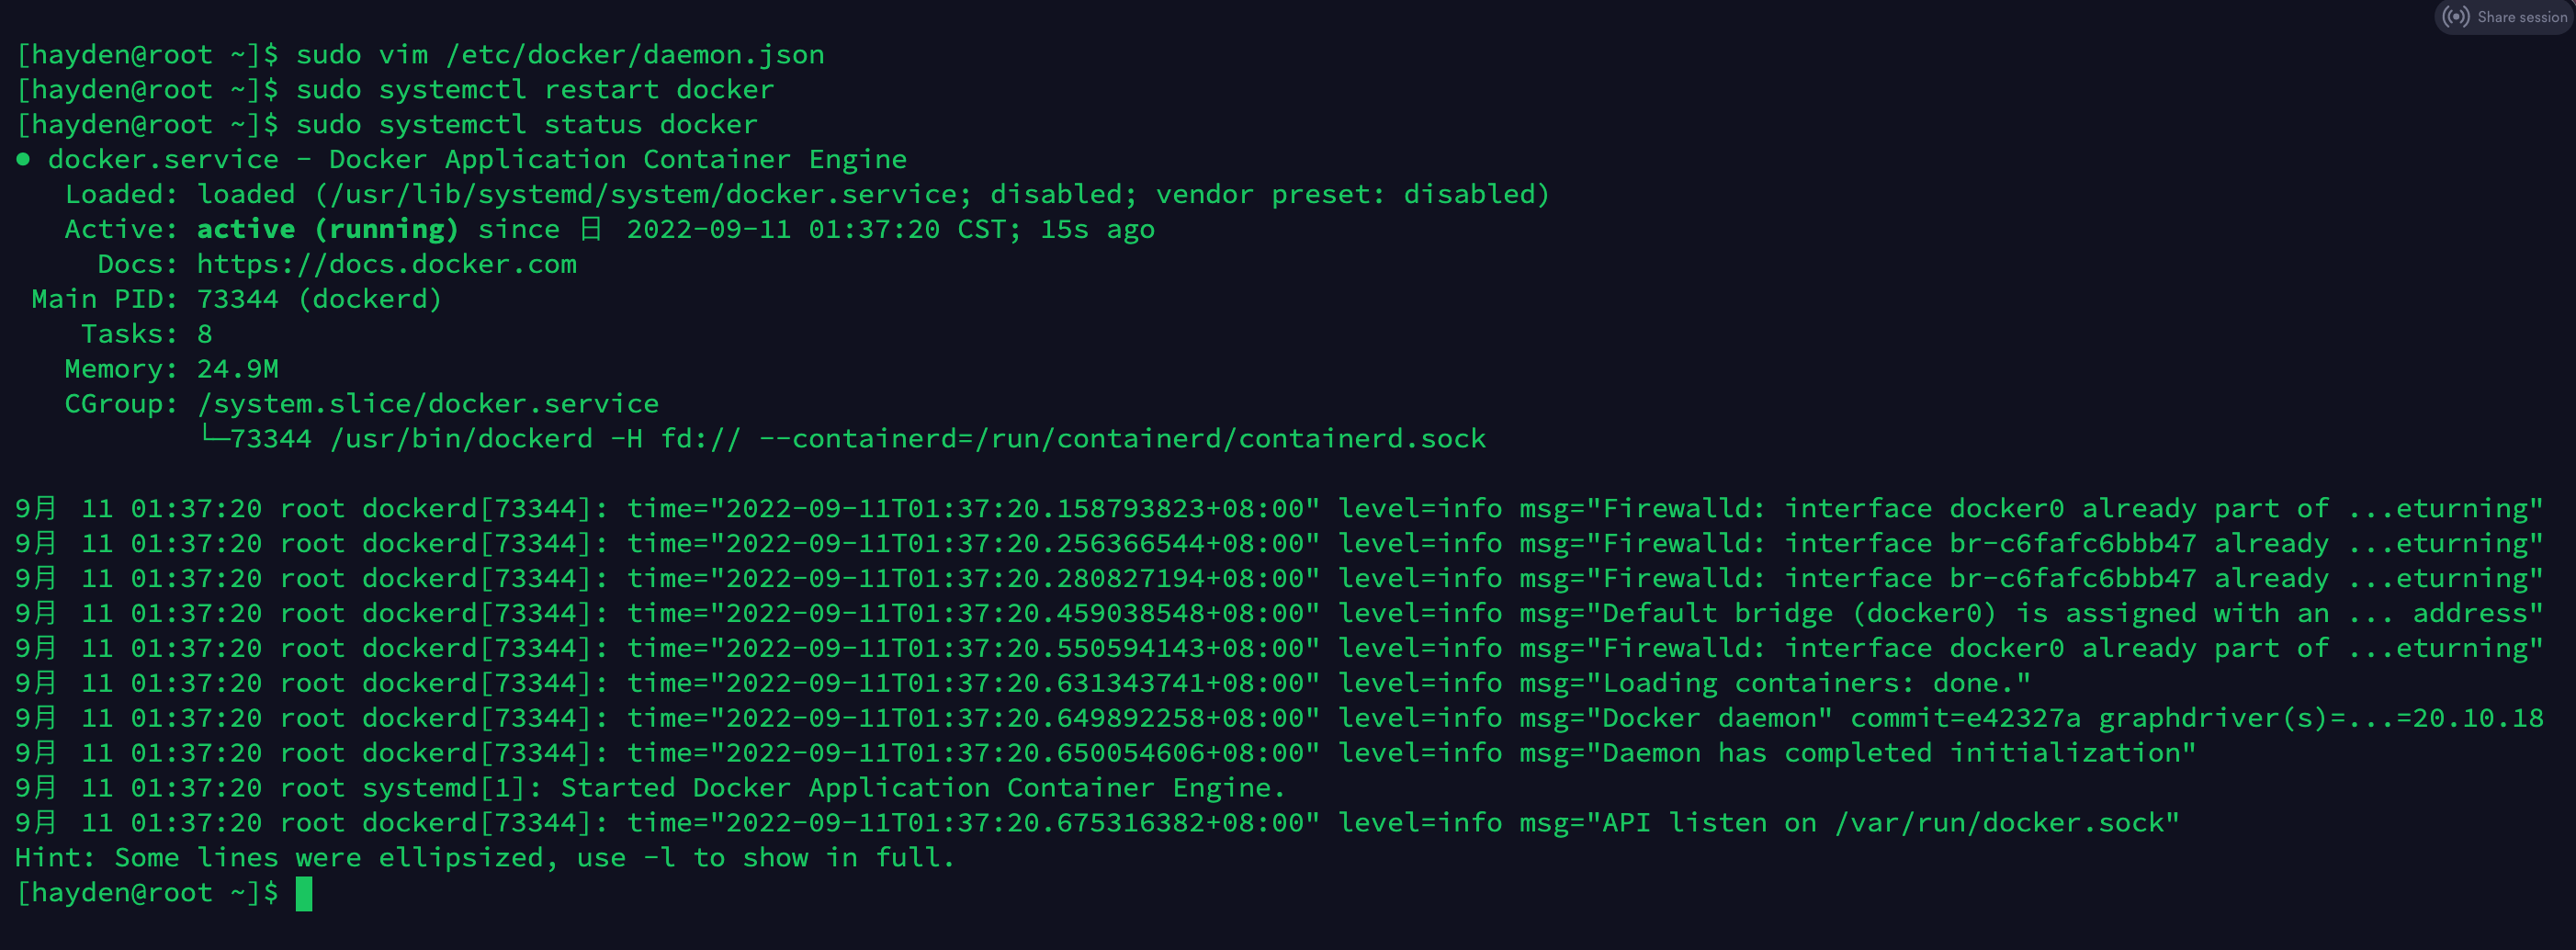Click the 'Default bridge (docker0)' log message
This screenshot has width=2576, height=950.
(1798, 613)
